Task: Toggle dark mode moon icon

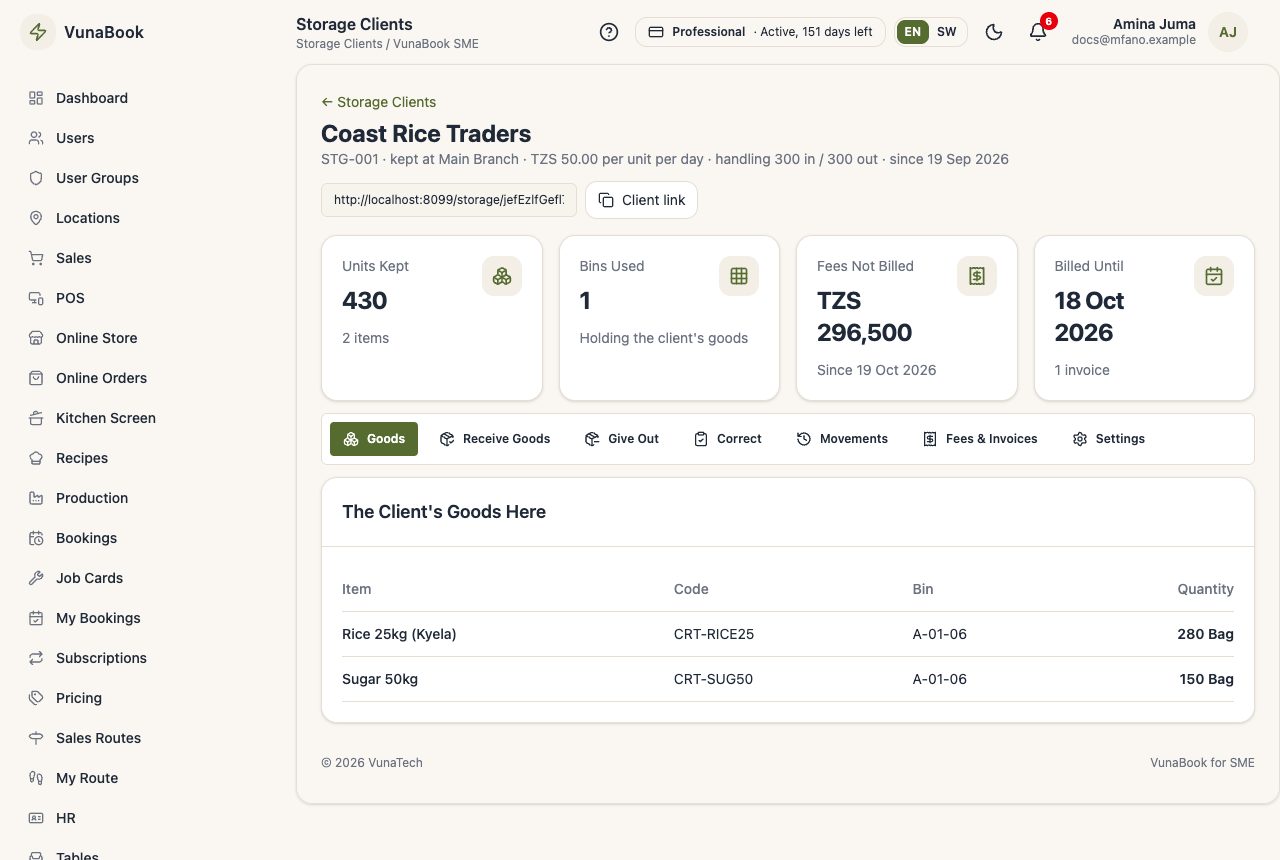Action: tap(994, 32)
